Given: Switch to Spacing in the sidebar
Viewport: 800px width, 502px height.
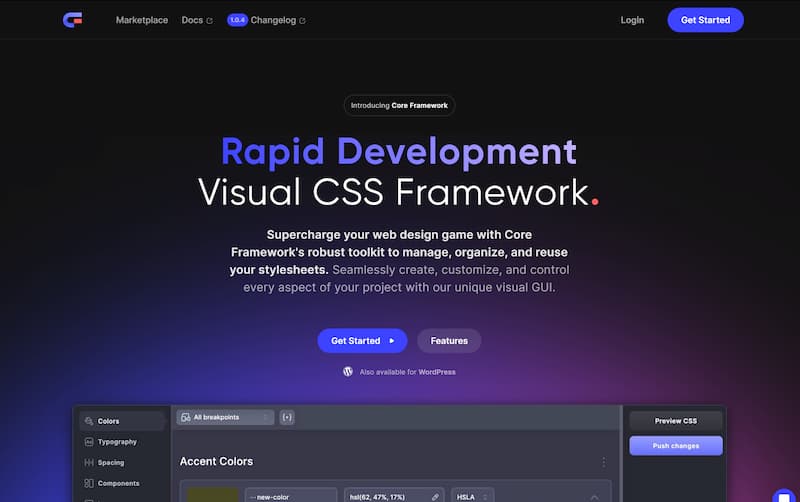Looking at the screenshot, I should tap(111, 463).
